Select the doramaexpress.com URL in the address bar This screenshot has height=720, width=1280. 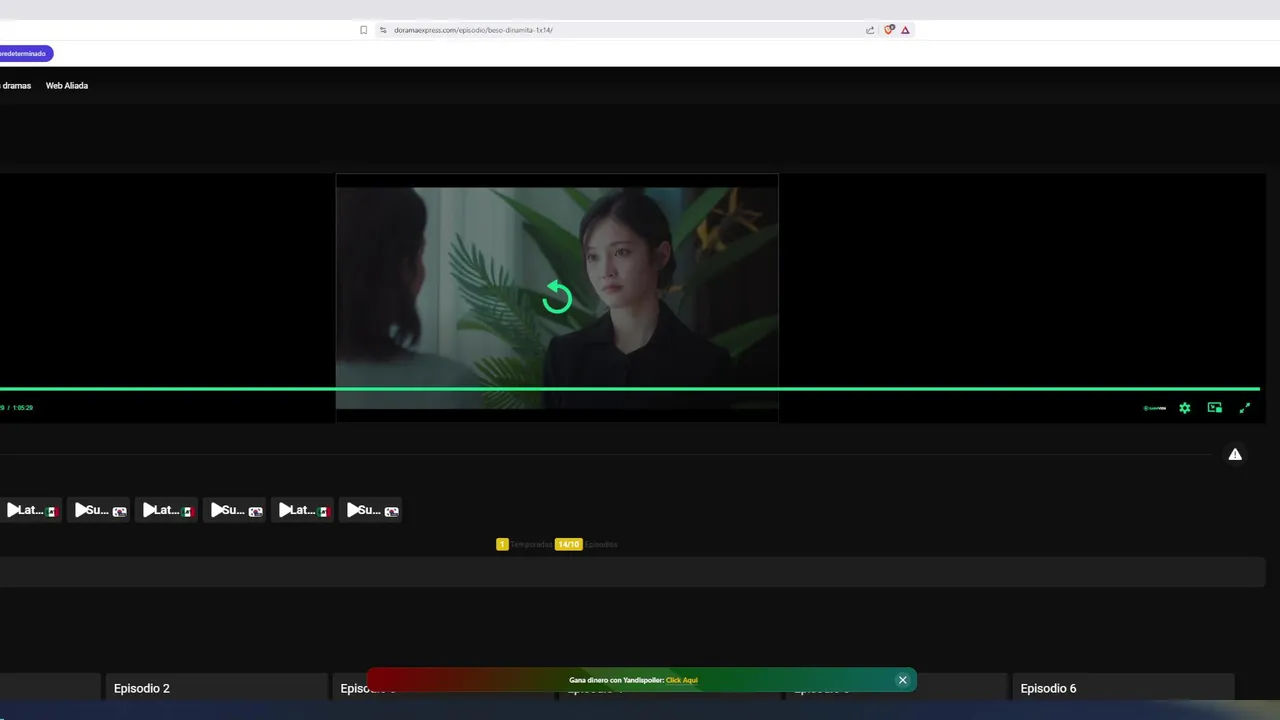473,30
